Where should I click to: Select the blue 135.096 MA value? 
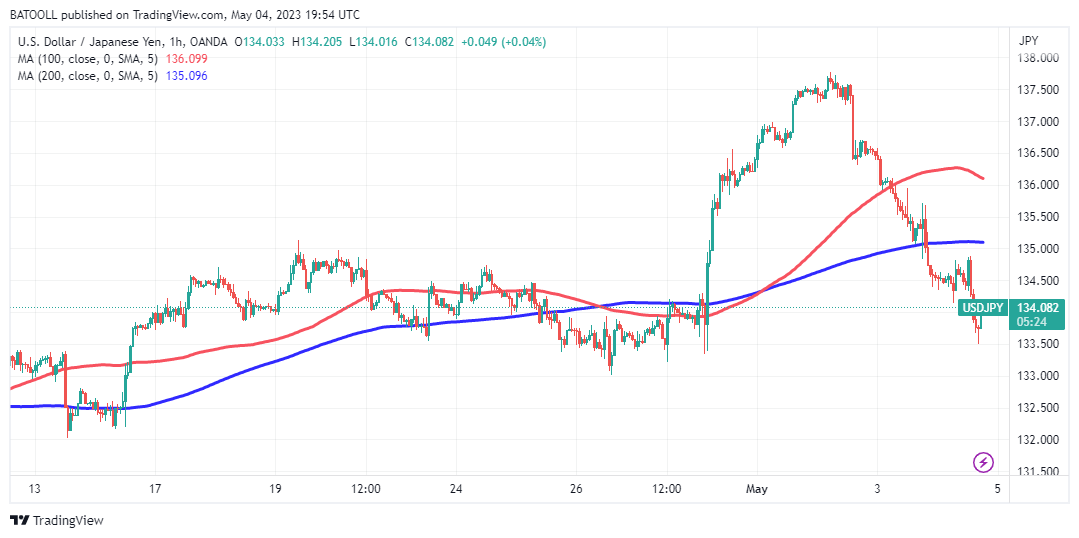187,76
